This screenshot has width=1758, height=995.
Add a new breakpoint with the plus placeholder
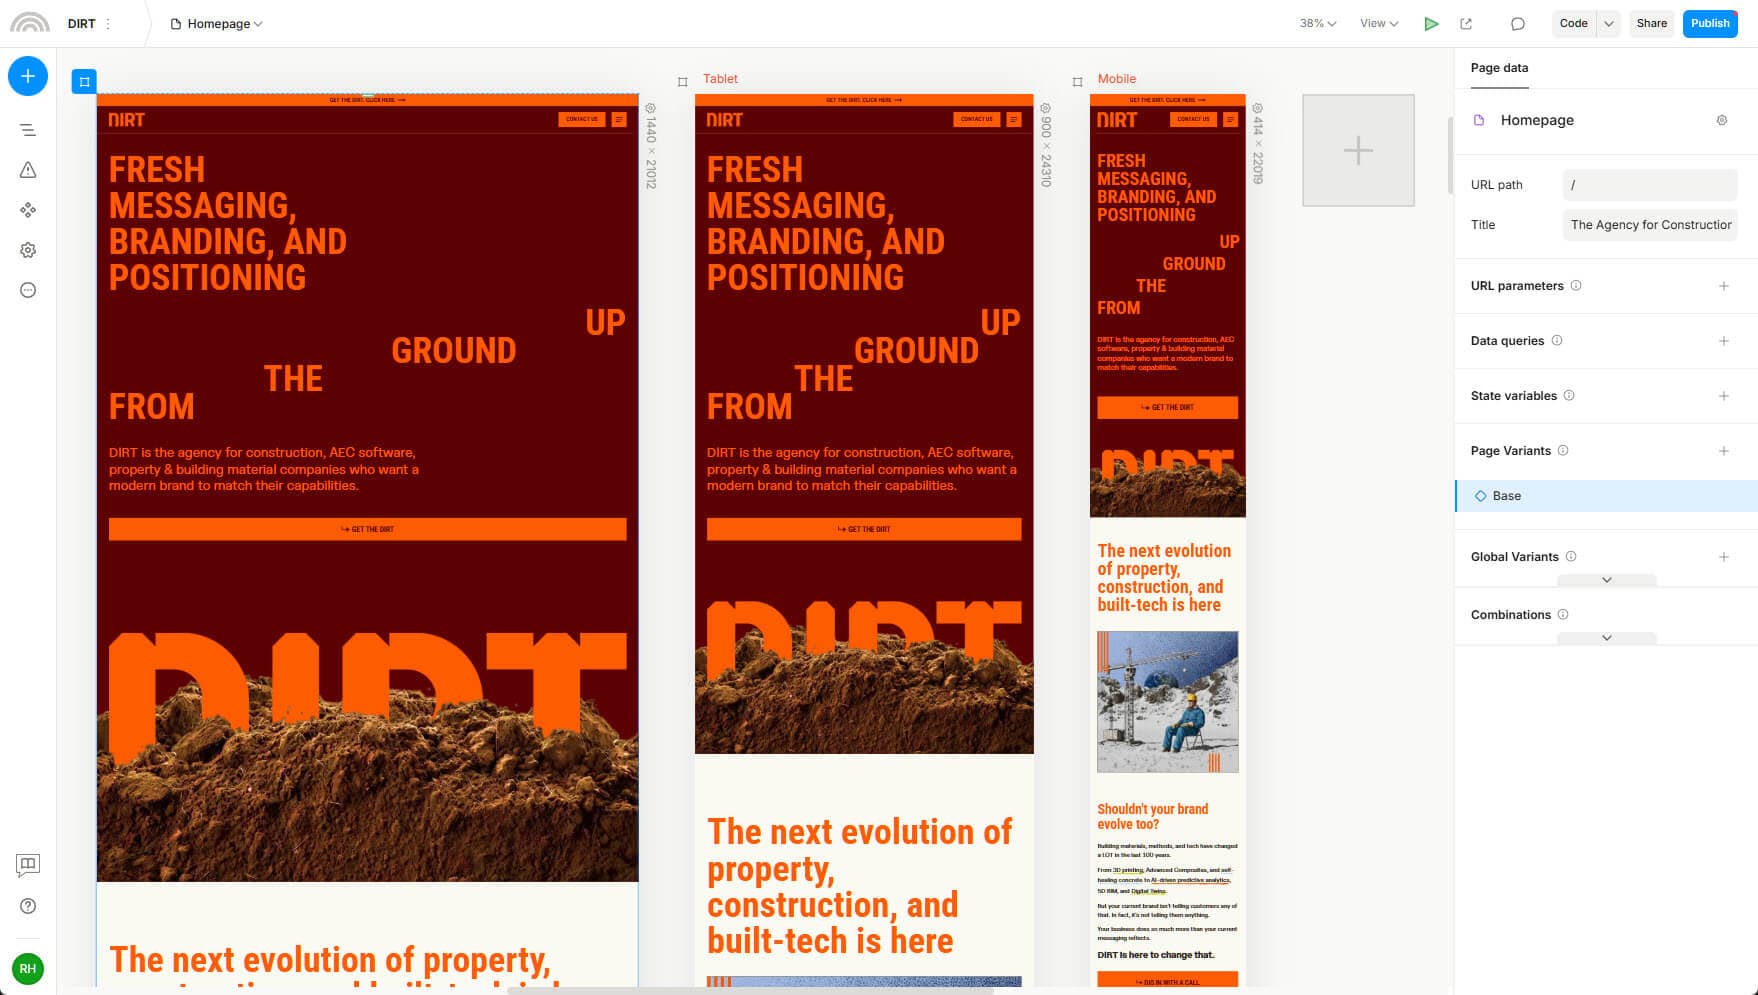[x=1358, y=151]
